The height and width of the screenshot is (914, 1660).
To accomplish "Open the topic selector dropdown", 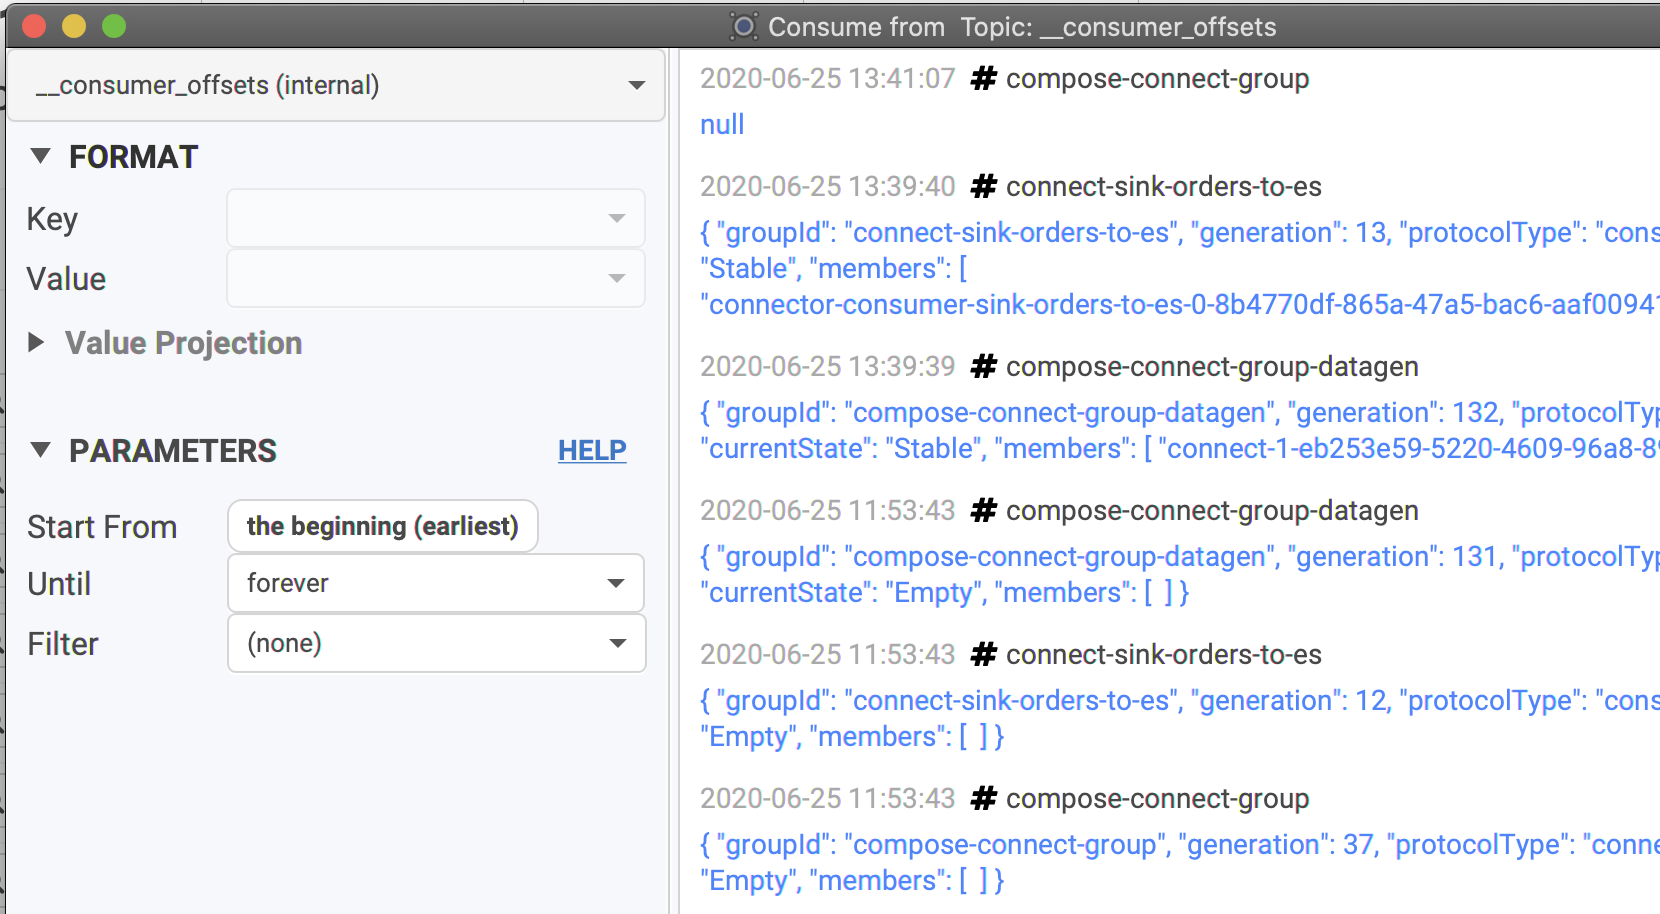I will 336,85.
